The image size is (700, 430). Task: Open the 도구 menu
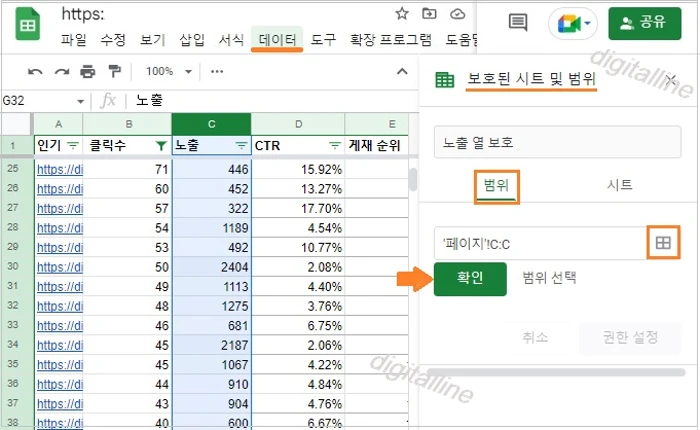[x=323, y=40]
